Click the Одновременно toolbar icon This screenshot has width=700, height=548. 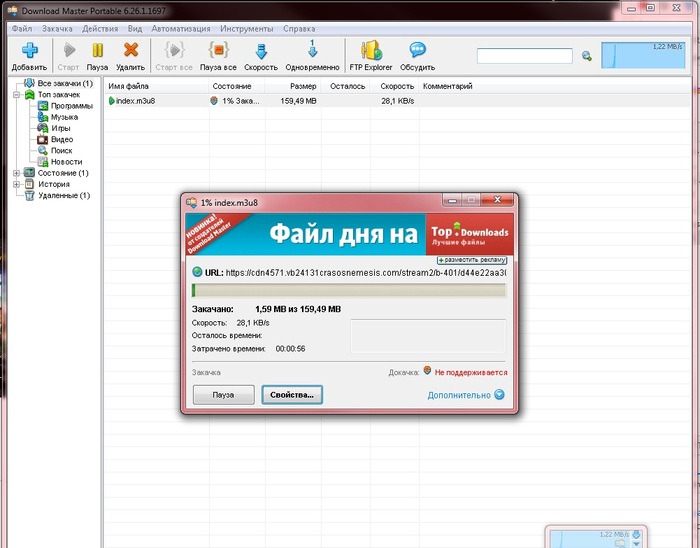tap(312, 49)
